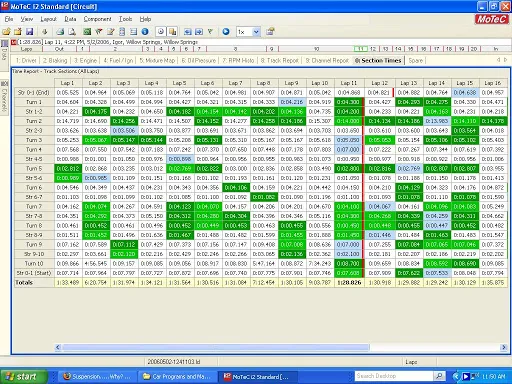Open the Data menu
Viewport: 512px width, 384px height.
70,19
